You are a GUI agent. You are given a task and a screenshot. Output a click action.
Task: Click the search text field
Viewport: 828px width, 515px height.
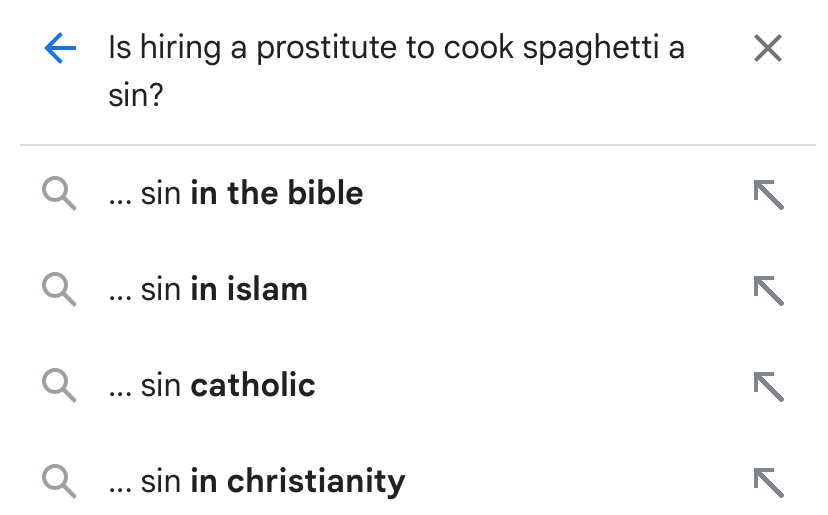pos(397,71)
